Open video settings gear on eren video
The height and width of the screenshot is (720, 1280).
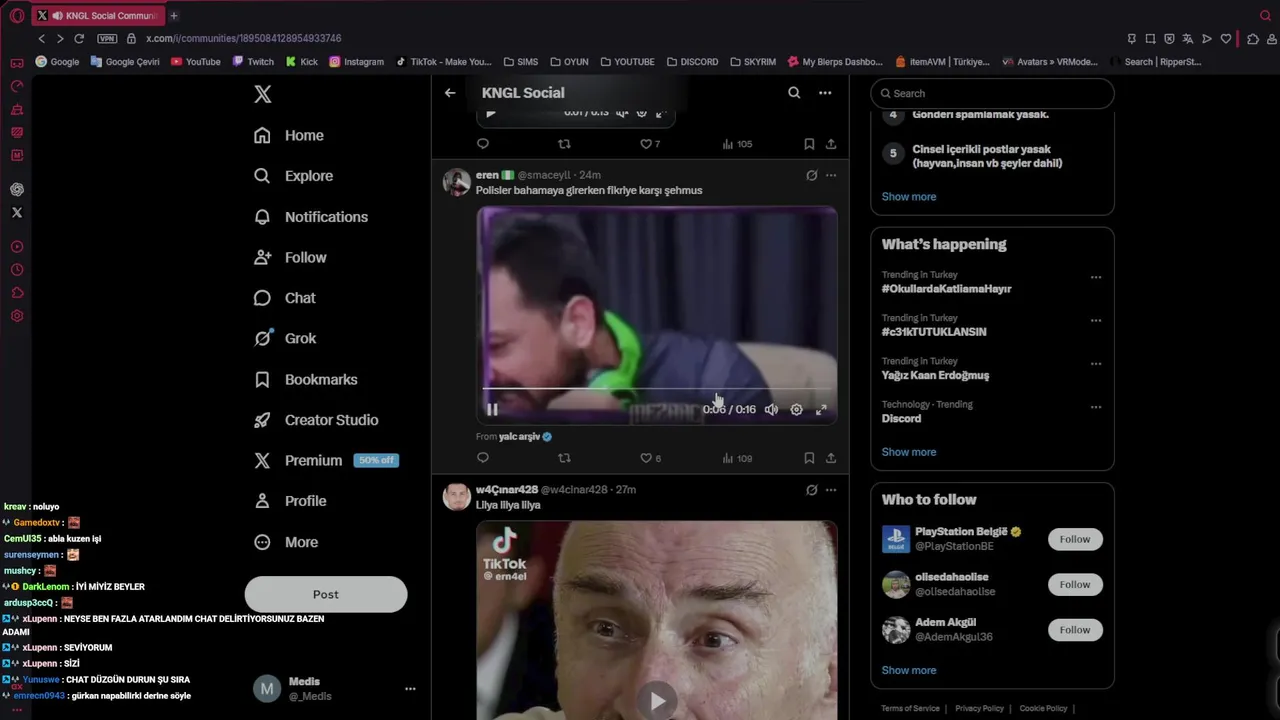click(796, 409)
